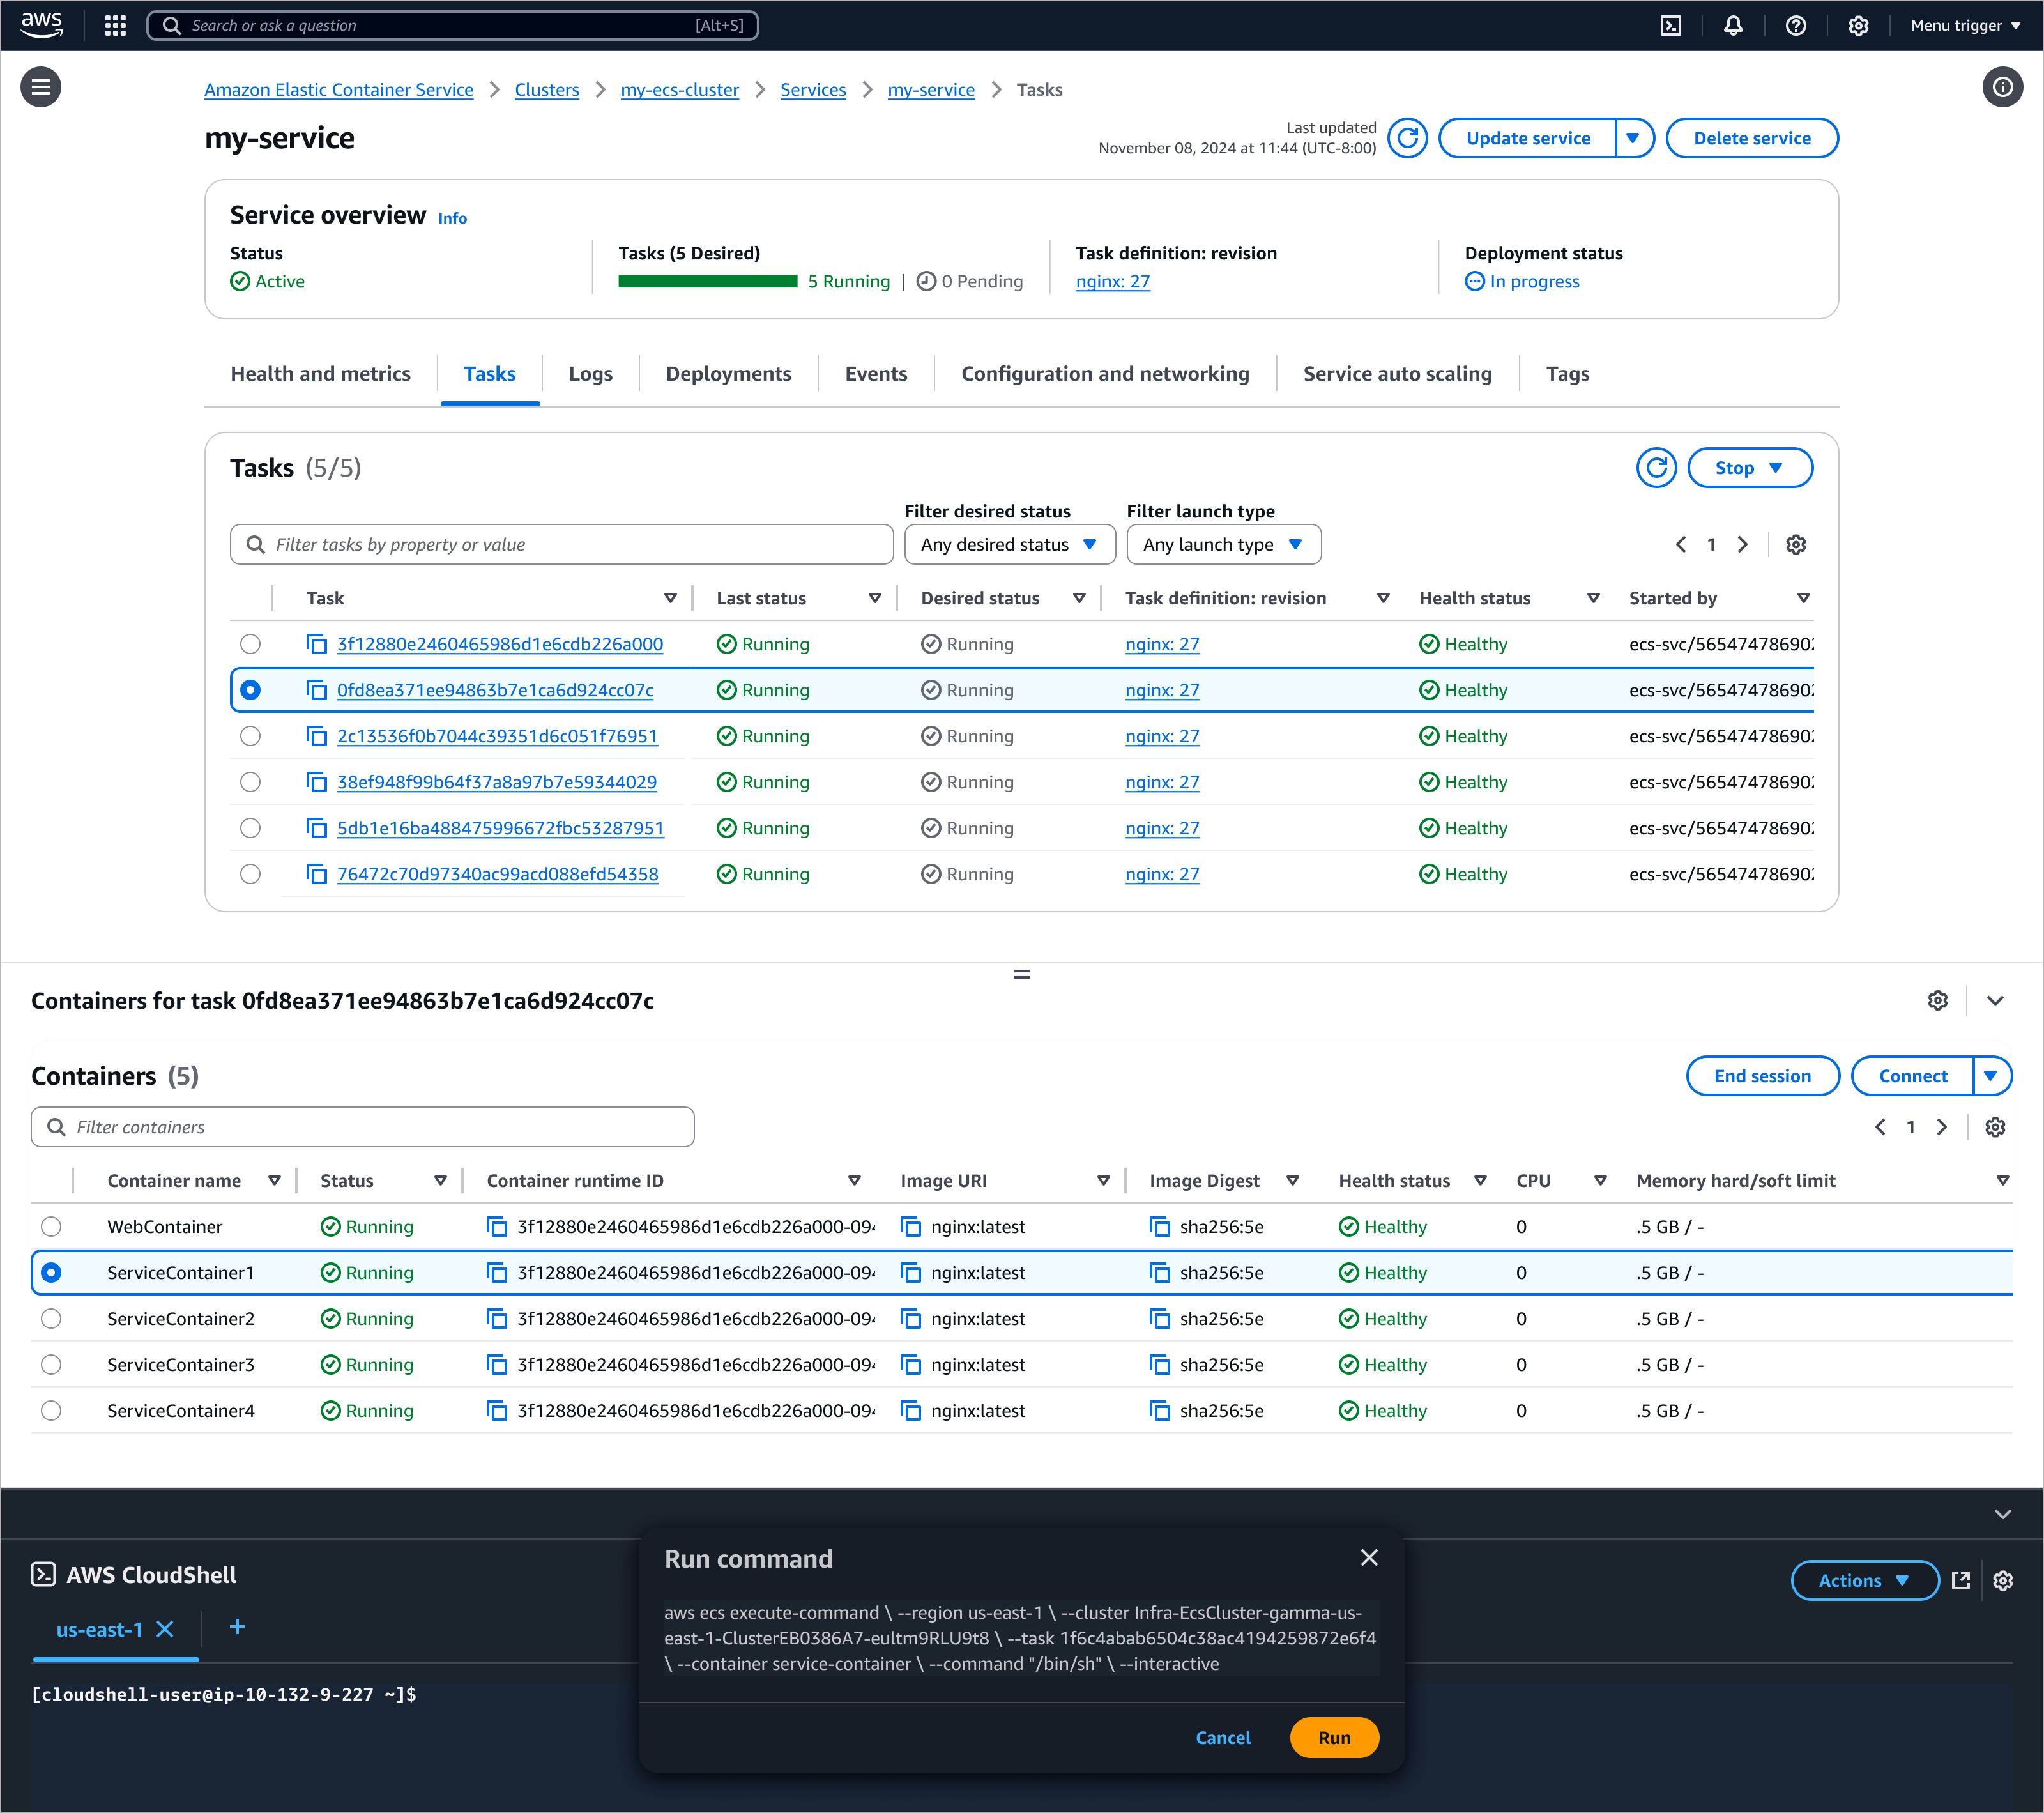Select task 38ef948f99b64f37a8a97b7e59344029 radio button
Image resolution: width=2044 pixels, height=1813 pixels.
(250, 782)
